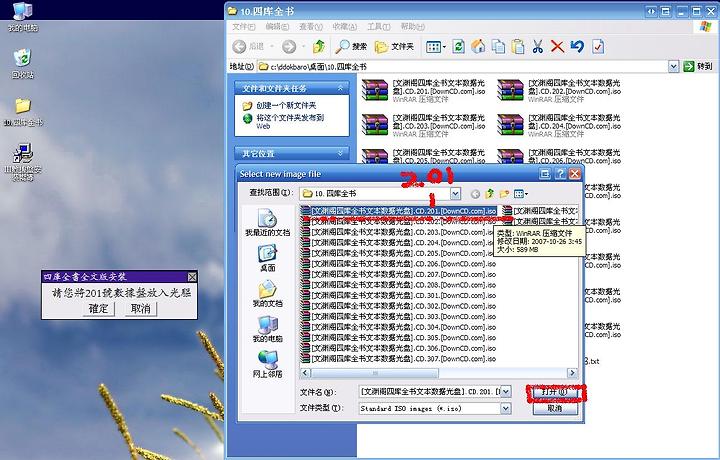
Task: Open My Computer desktop icon
Action: (x=22, y=17)
